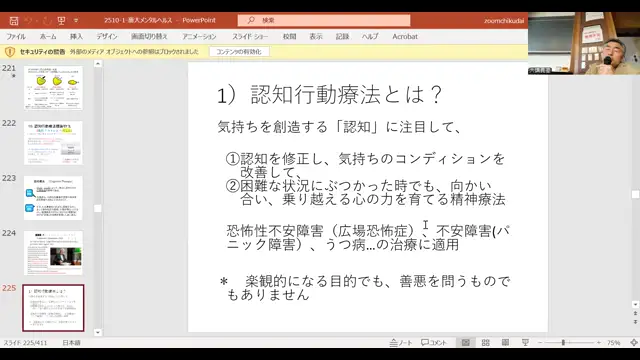
Task: Select slide 222 thumbnail
Action: 53,143
